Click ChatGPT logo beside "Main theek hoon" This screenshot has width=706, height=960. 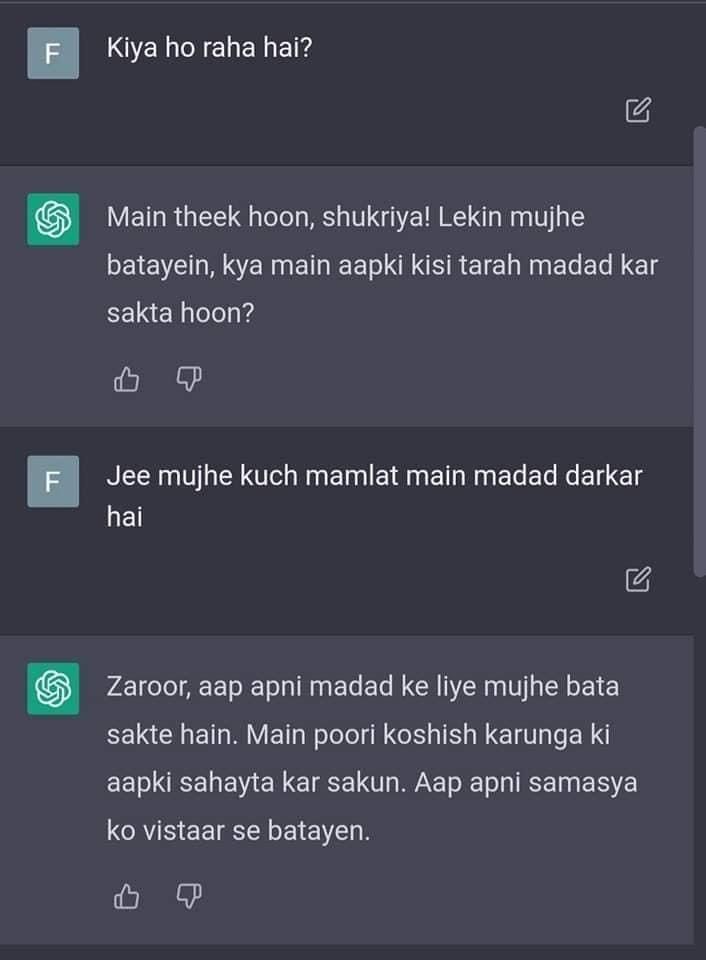pyautogui.click(x=53, y=219)
